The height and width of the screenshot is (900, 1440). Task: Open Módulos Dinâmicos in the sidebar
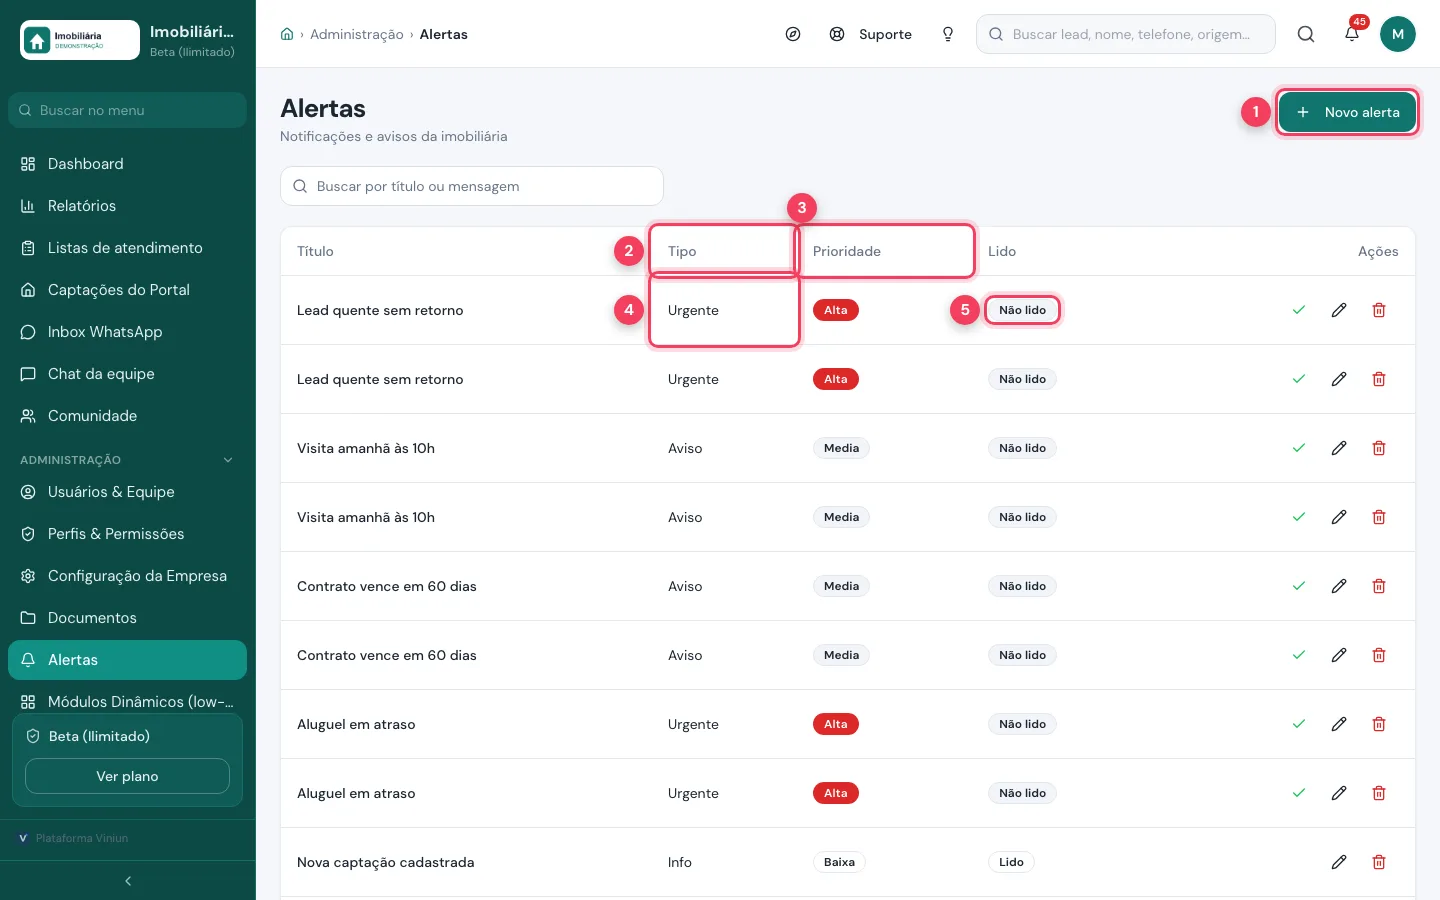127,702
